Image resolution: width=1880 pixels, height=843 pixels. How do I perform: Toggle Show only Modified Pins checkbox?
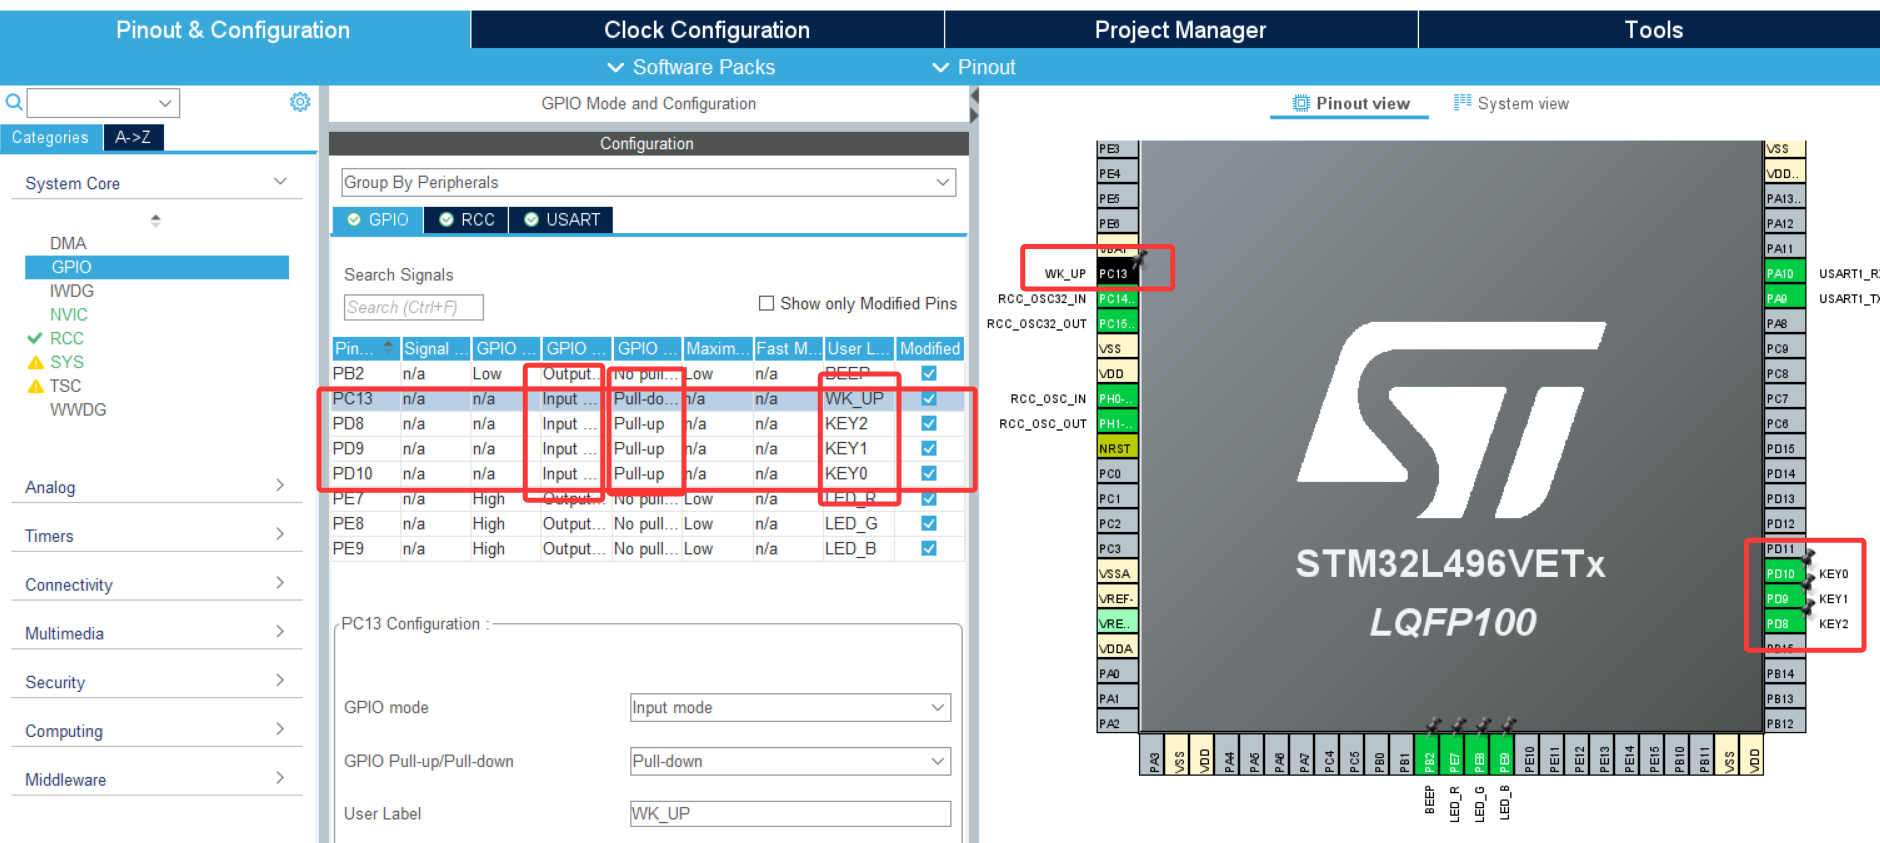(x=767, y=303)
